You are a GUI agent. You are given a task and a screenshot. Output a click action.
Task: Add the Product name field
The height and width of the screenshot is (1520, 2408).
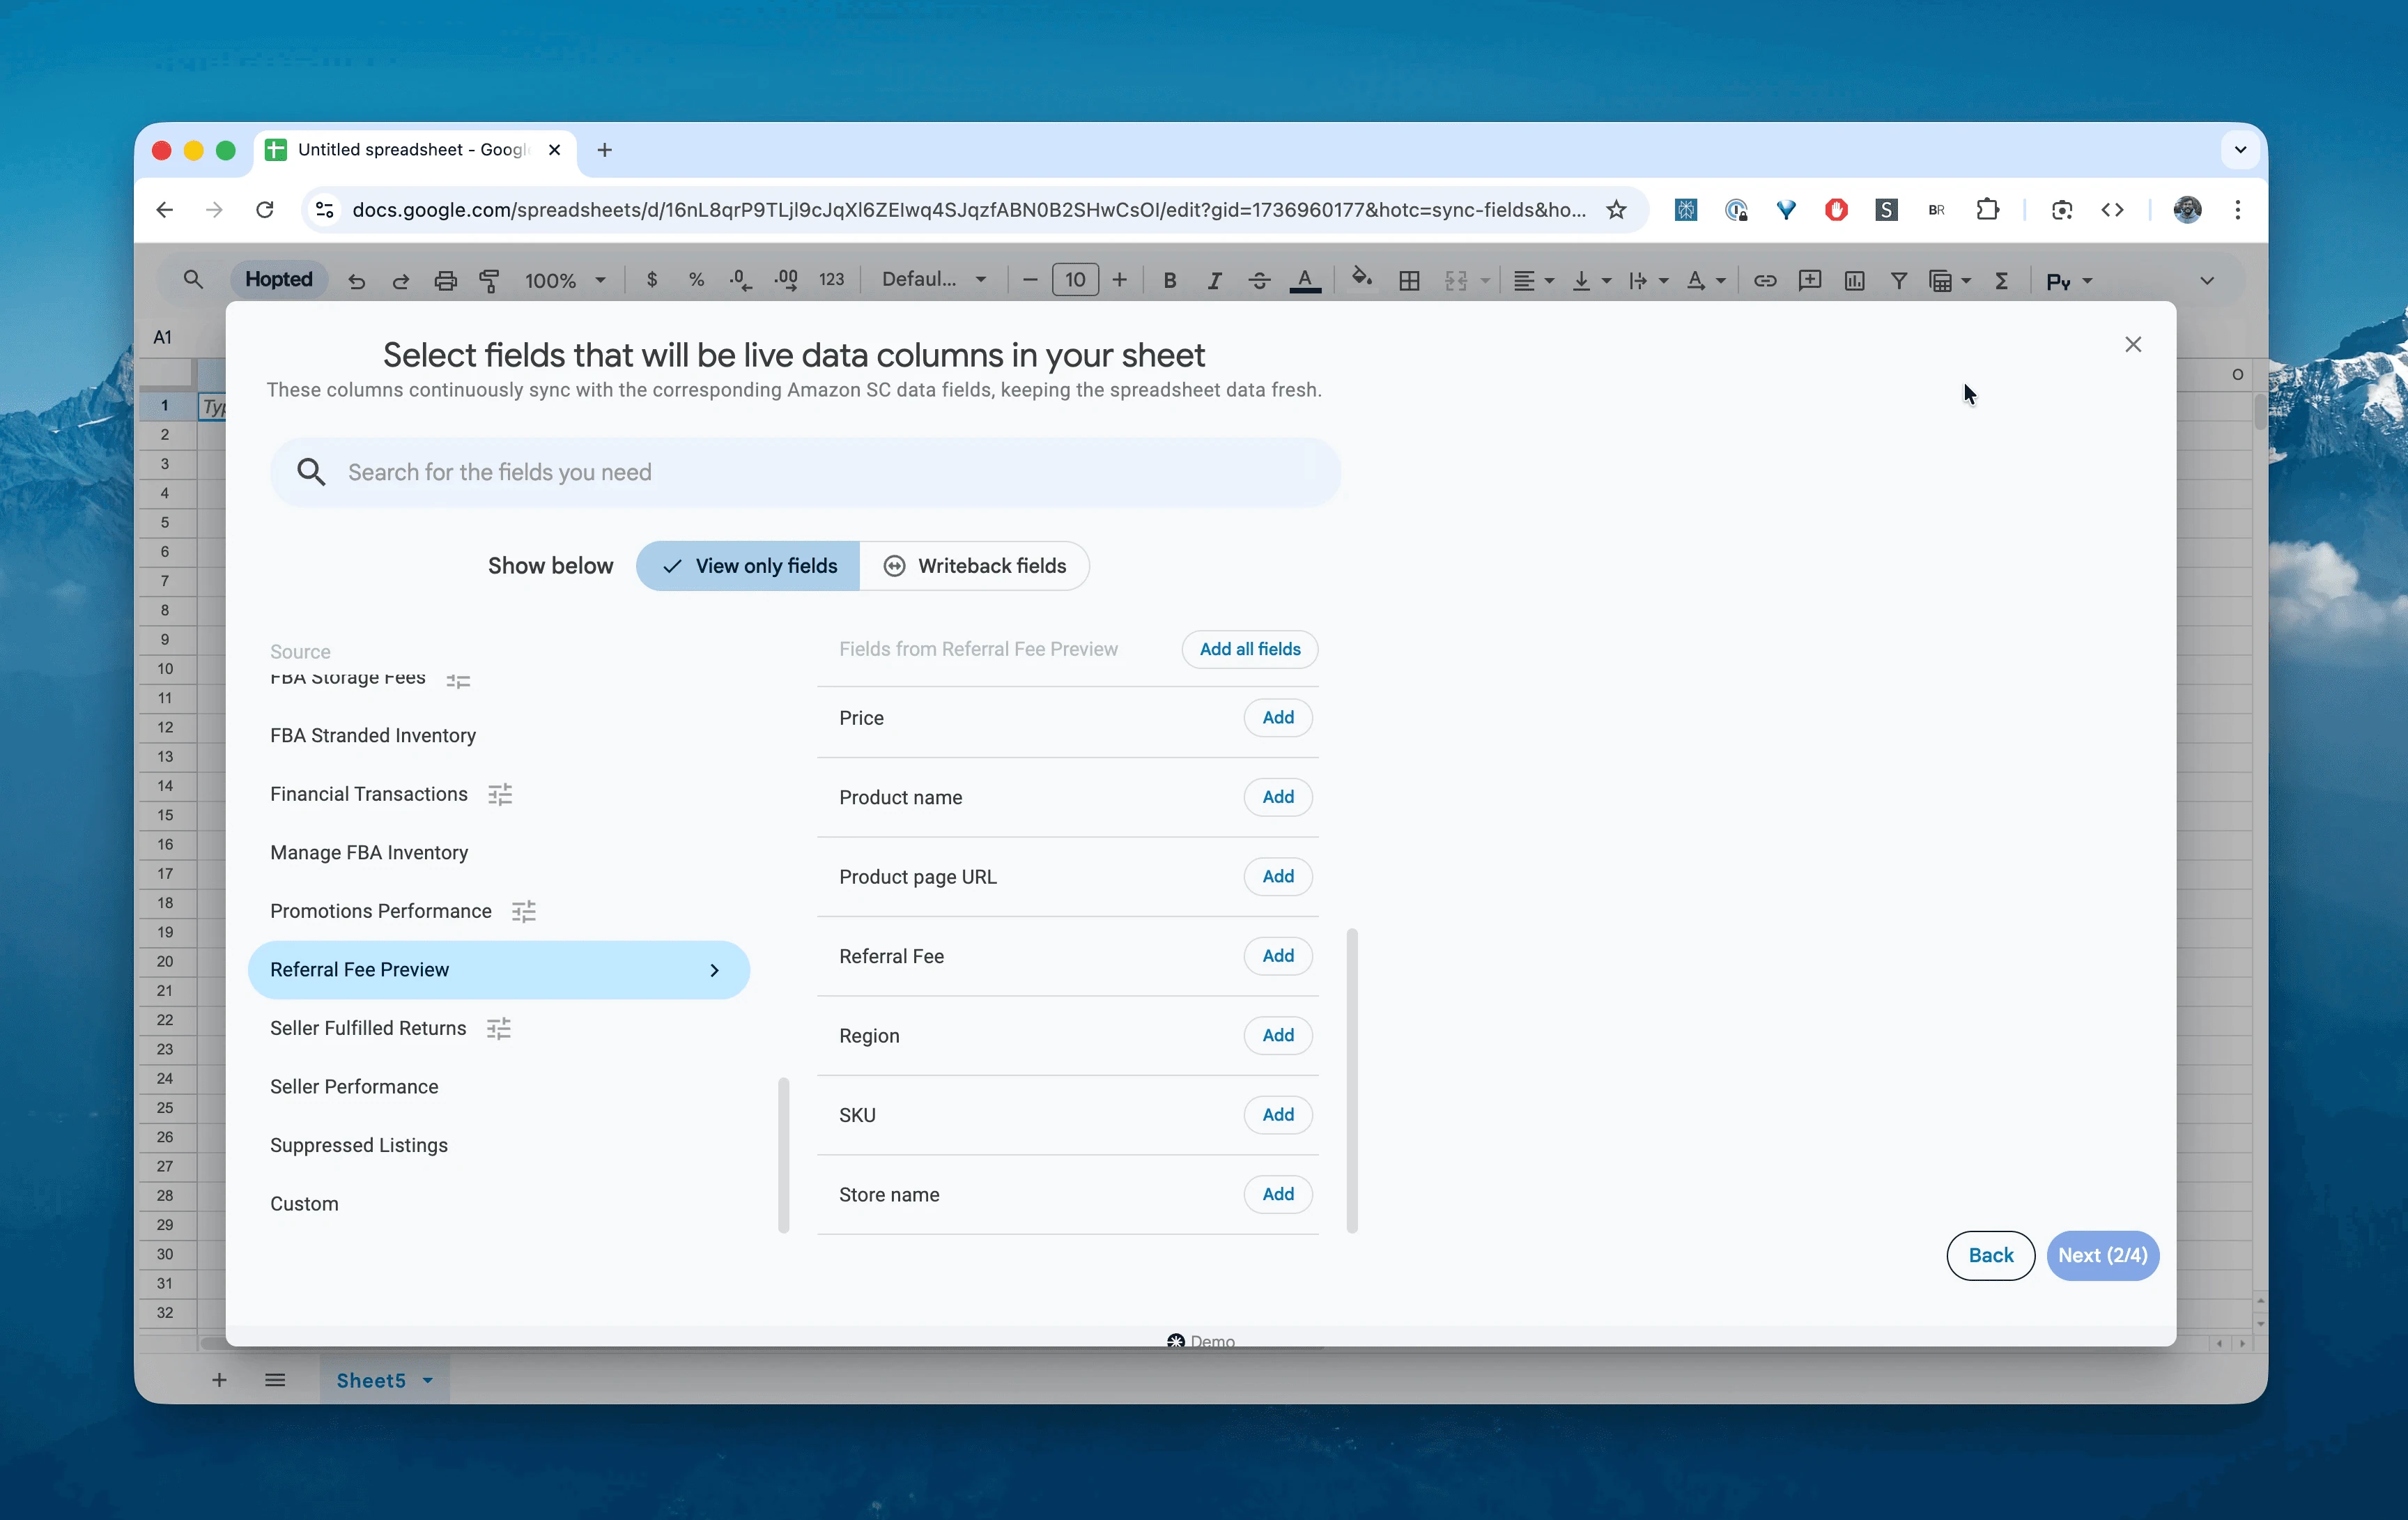tap(1277, 797)
